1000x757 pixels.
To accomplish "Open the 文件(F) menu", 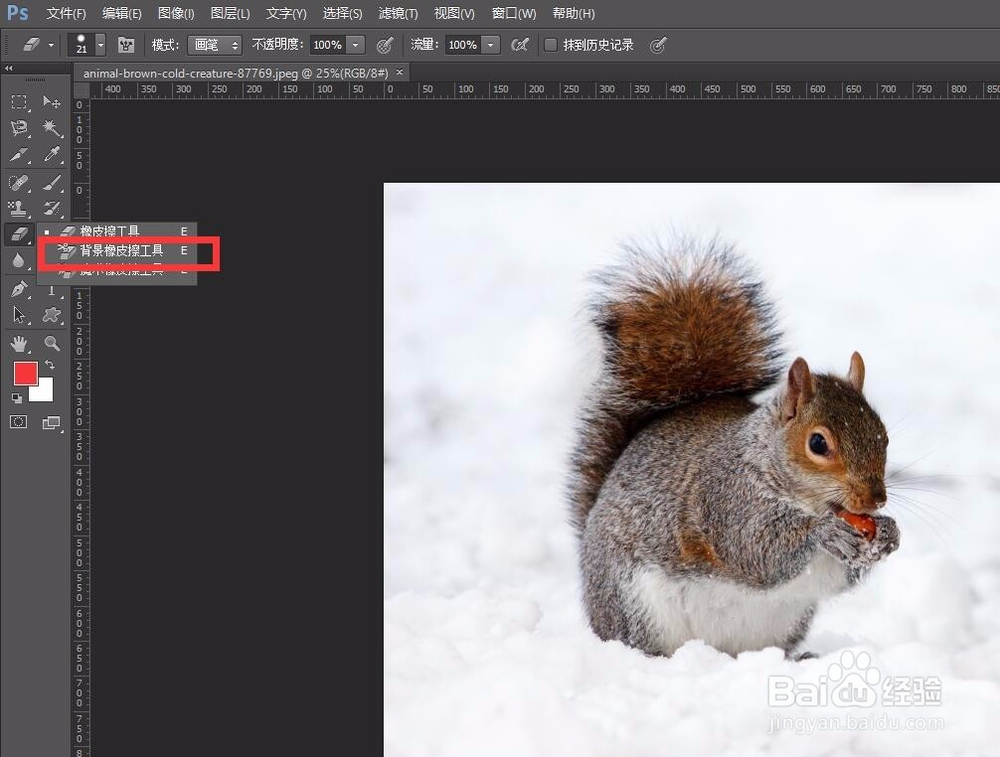I will click(x=66, y=13).
